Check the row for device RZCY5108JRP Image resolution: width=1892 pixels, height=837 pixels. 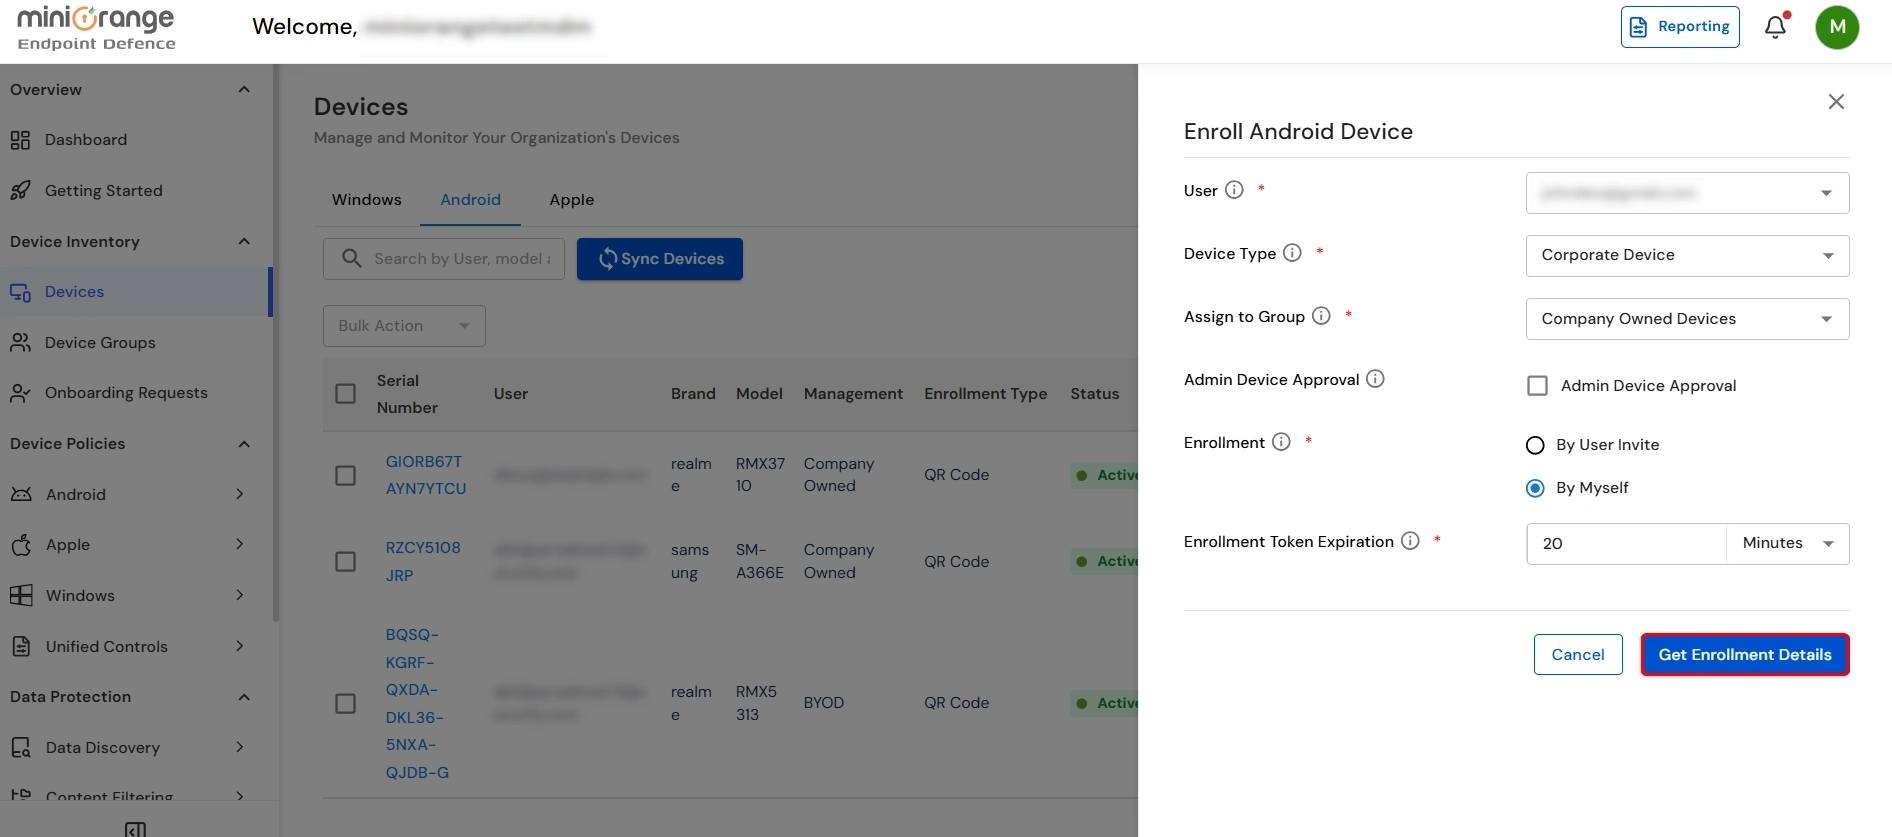[346, 562]
